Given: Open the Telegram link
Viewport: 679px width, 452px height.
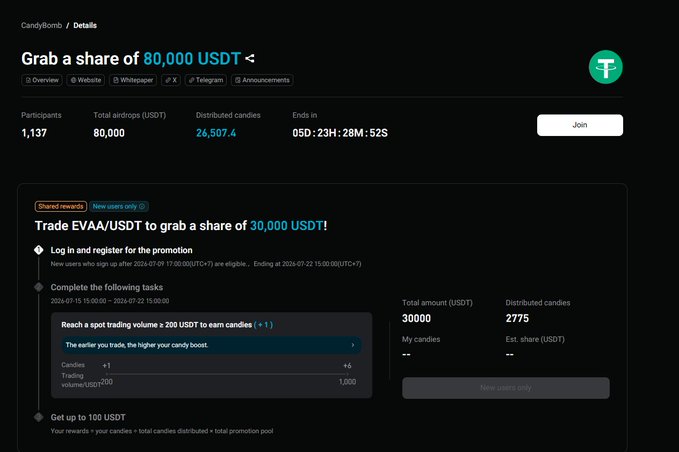Looking at the screenshot, I should (206, 80).
